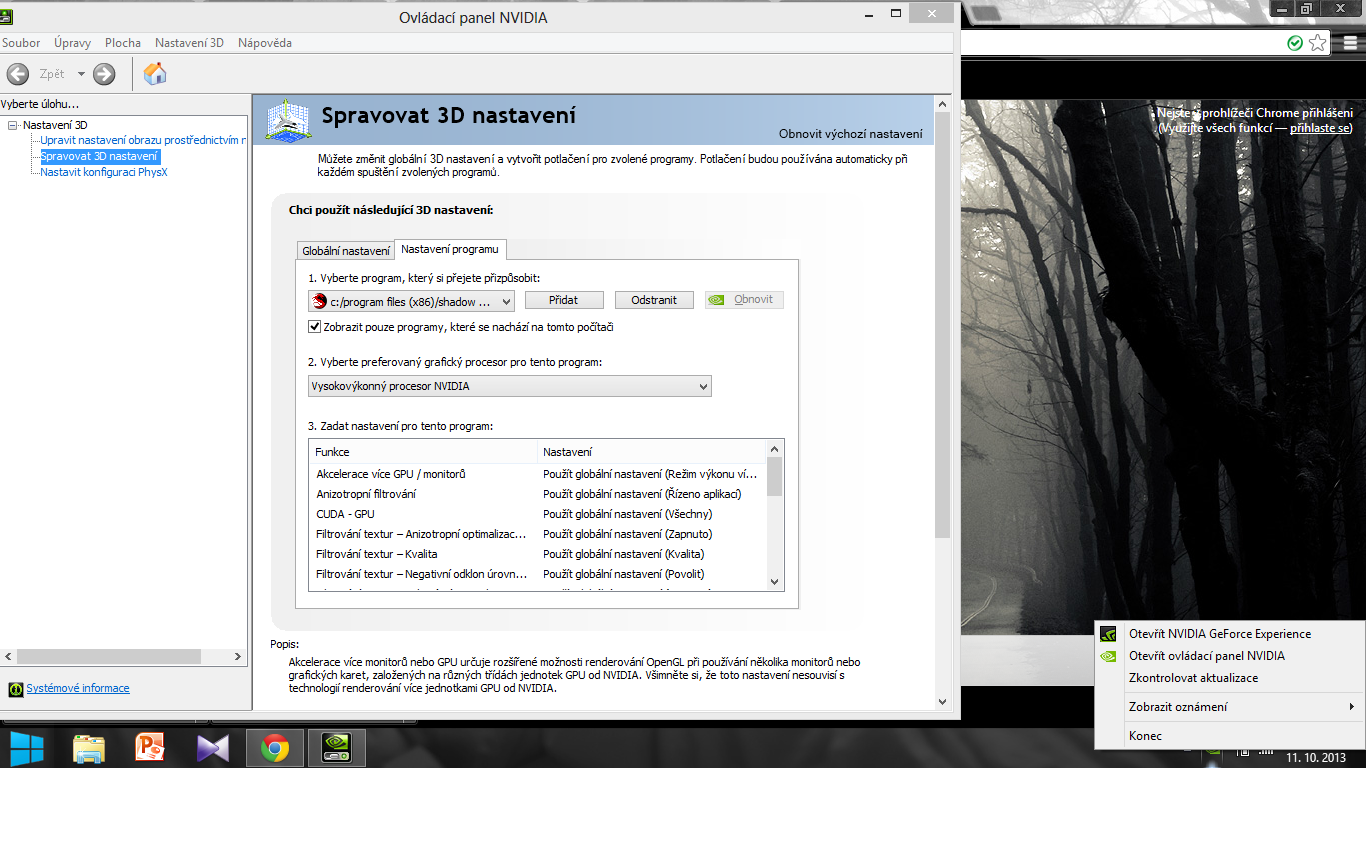Go back with the Zpět arrow button

tap(18, 74)
